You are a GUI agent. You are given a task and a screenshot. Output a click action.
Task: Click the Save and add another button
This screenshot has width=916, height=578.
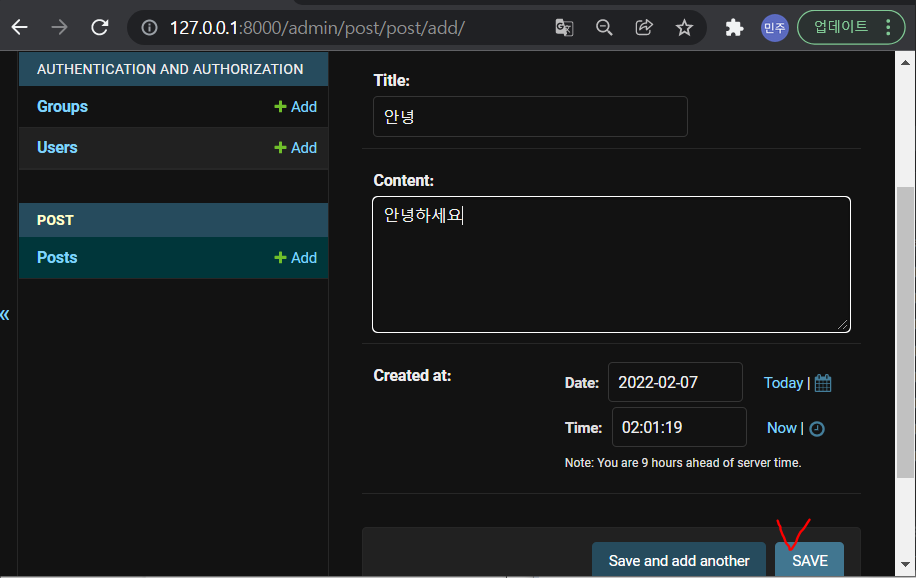tap(679, 560)
